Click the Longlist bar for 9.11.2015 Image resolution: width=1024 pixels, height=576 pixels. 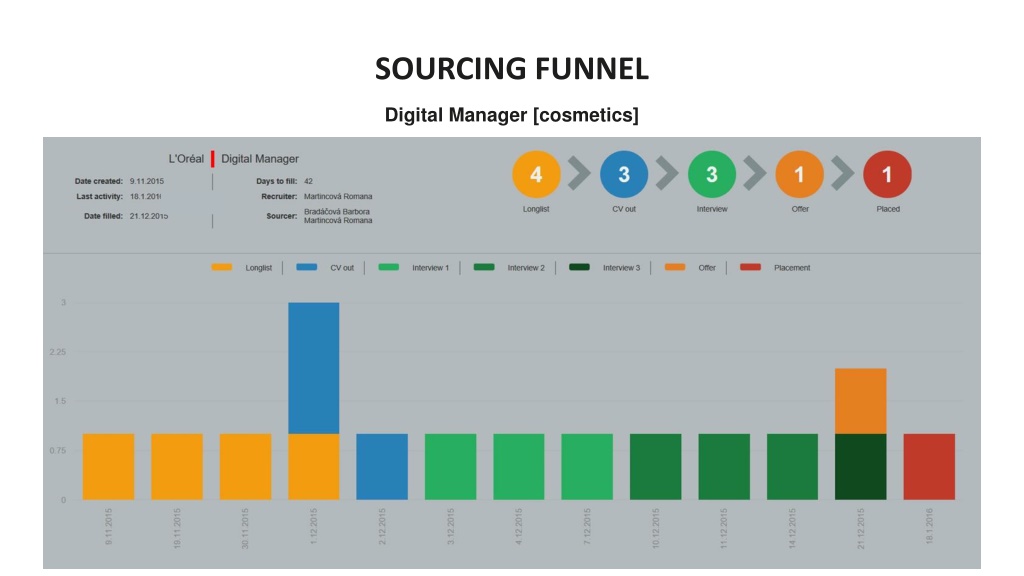tap(108, 467)
